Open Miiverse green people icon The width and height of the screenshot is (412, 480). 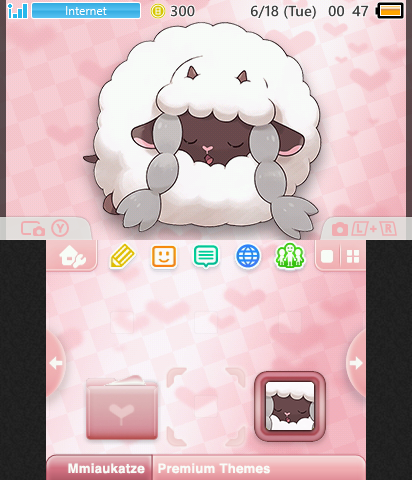[x=290, y=256]
